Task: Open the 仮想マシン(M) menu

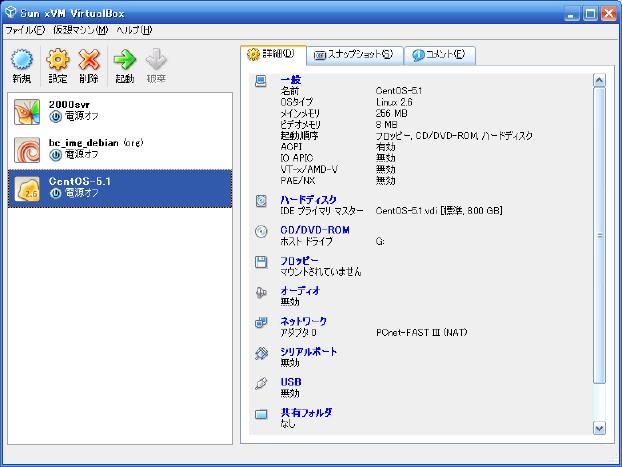Action: [x=81, y=30]
